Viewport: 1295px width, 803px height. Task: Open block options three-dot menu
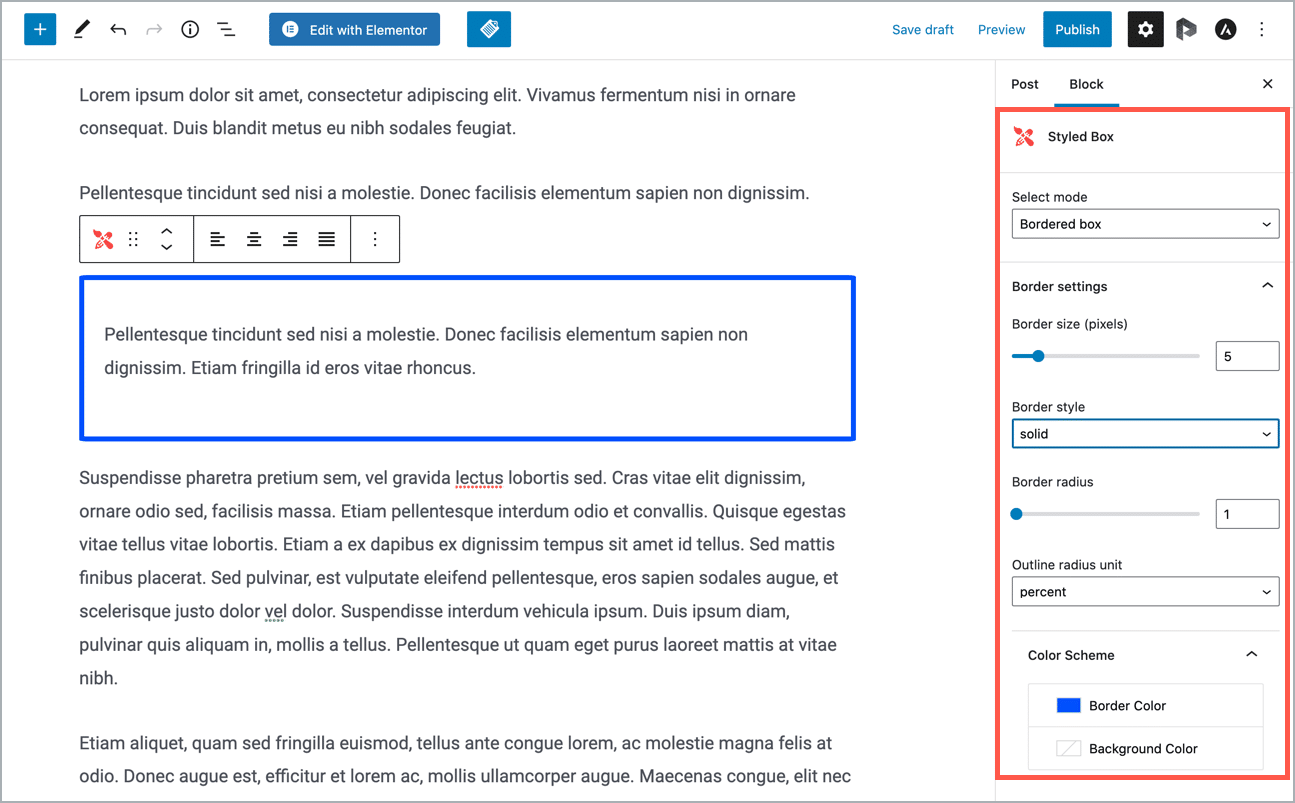coord(375,239)
